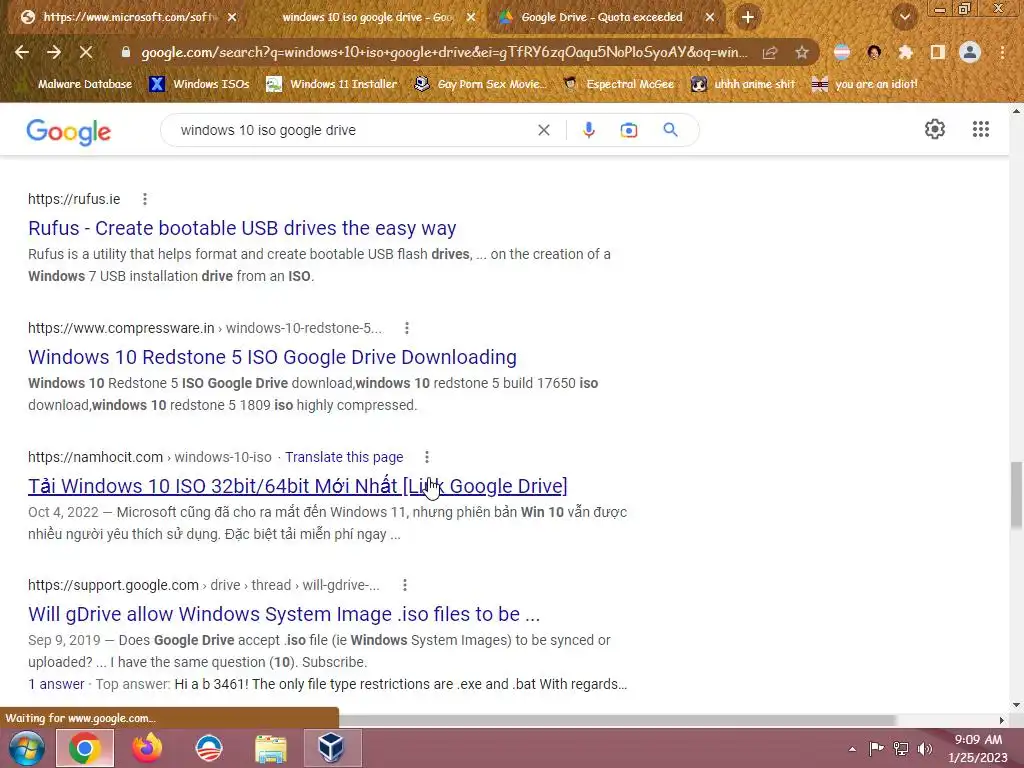The height and width of the screenshot is (768, 1024).
Task: Open the Windows Start menu
Action: point(26,748)
